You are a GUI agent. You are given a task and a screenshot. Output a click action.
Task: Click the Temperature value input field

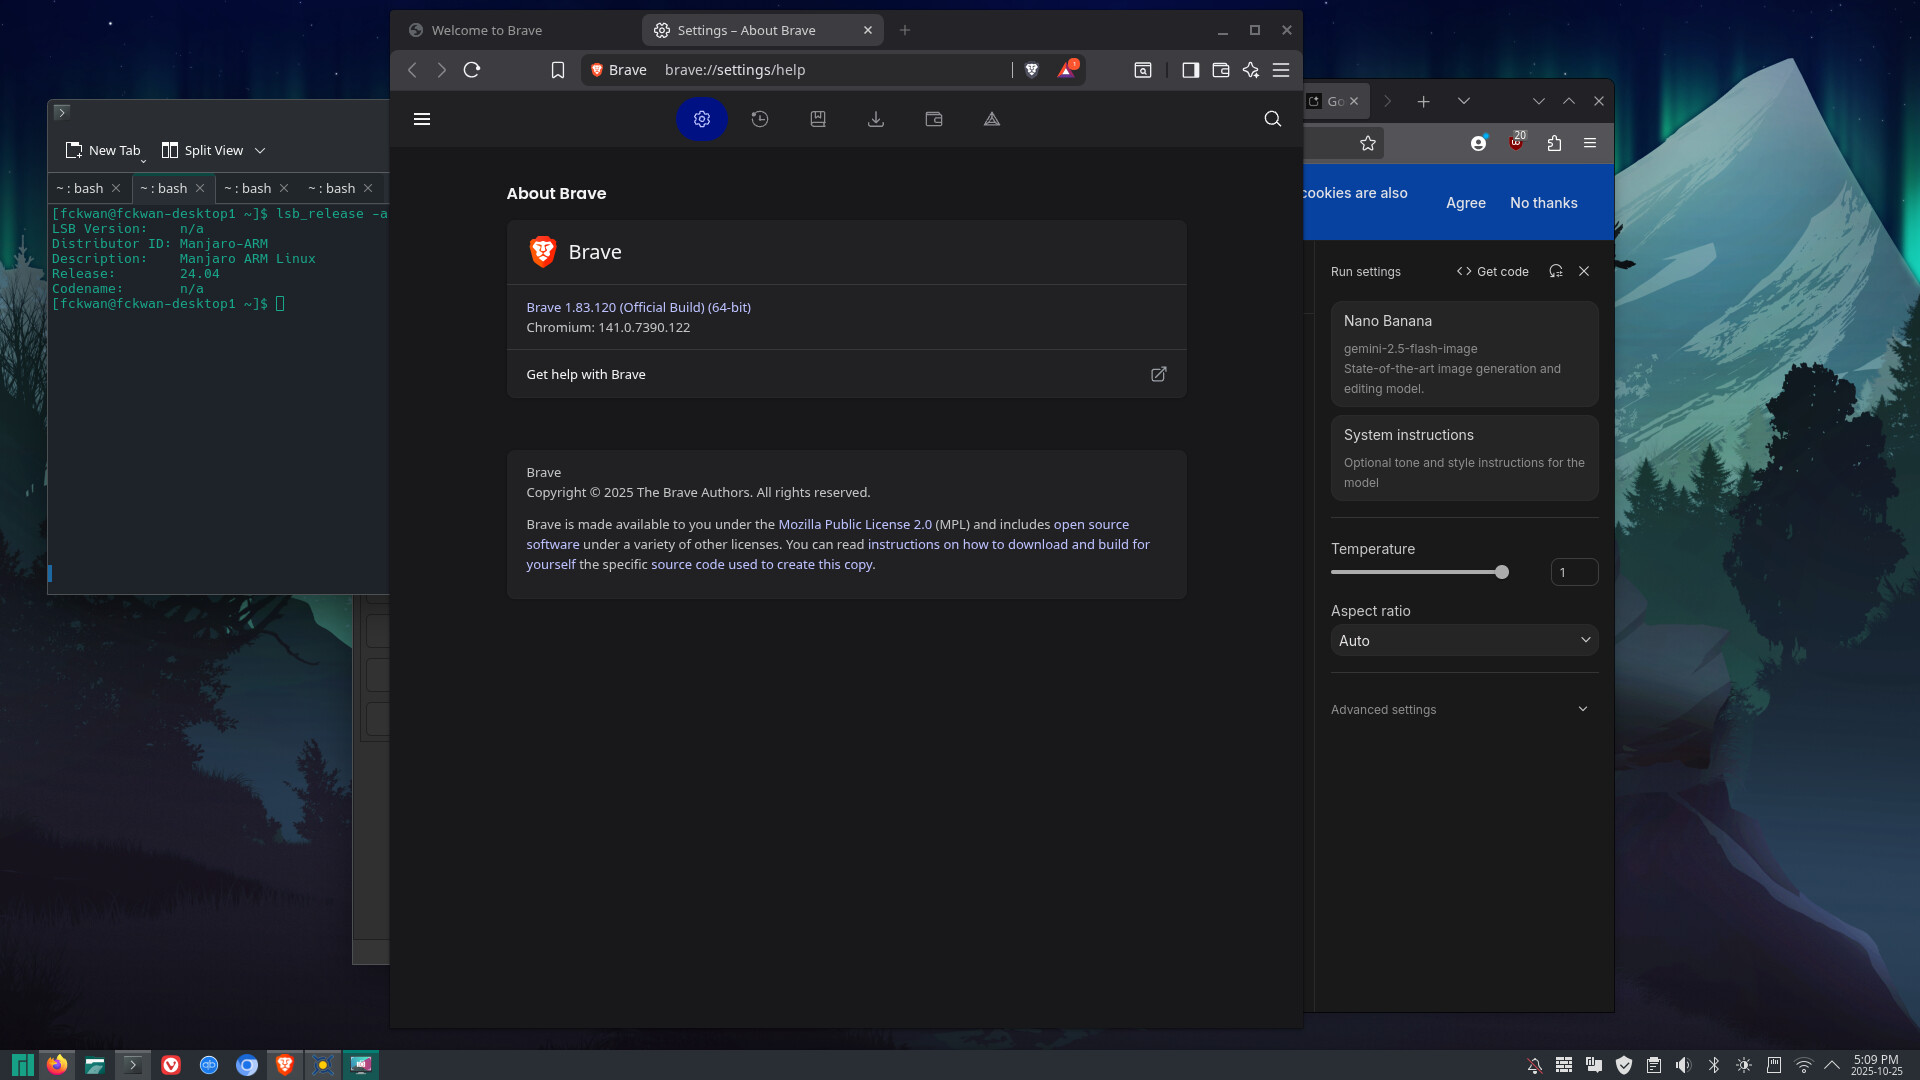(1573, 573)
